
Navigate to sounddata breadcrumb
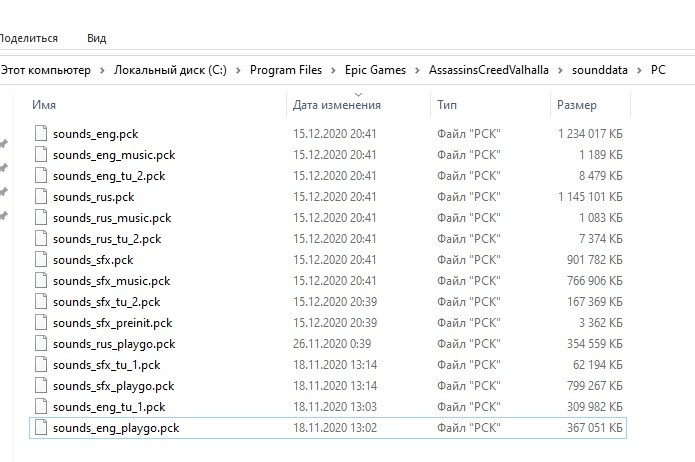click(x=600, y=70)
